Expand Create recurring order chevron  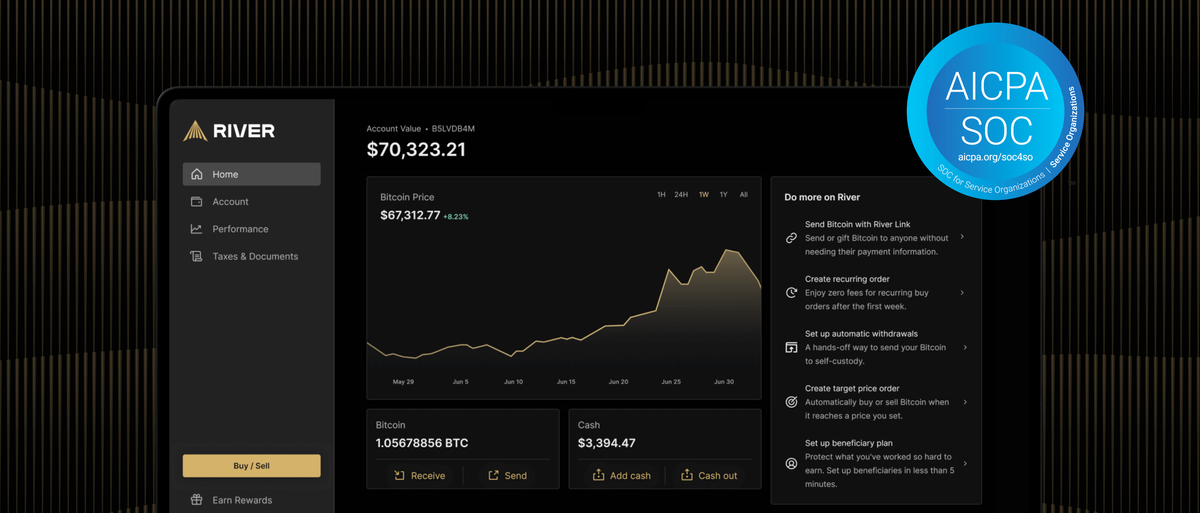point(962,293)
